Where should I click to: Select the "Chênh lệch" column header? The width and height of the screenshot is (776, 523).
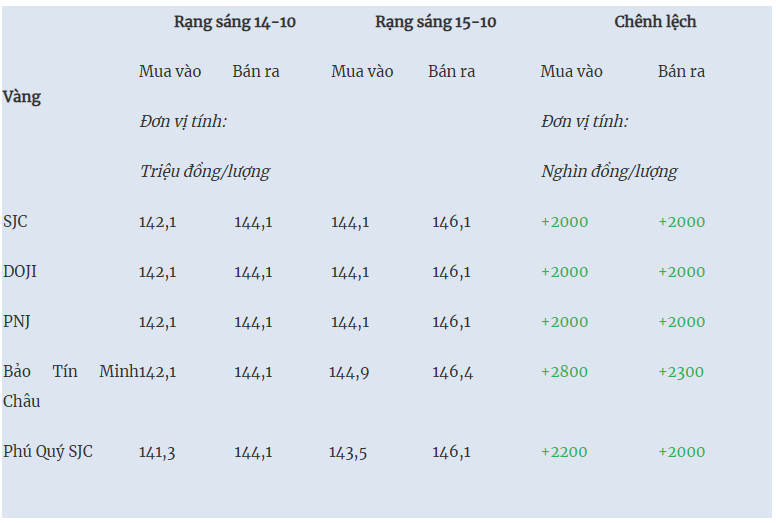[x=655, y=22]
